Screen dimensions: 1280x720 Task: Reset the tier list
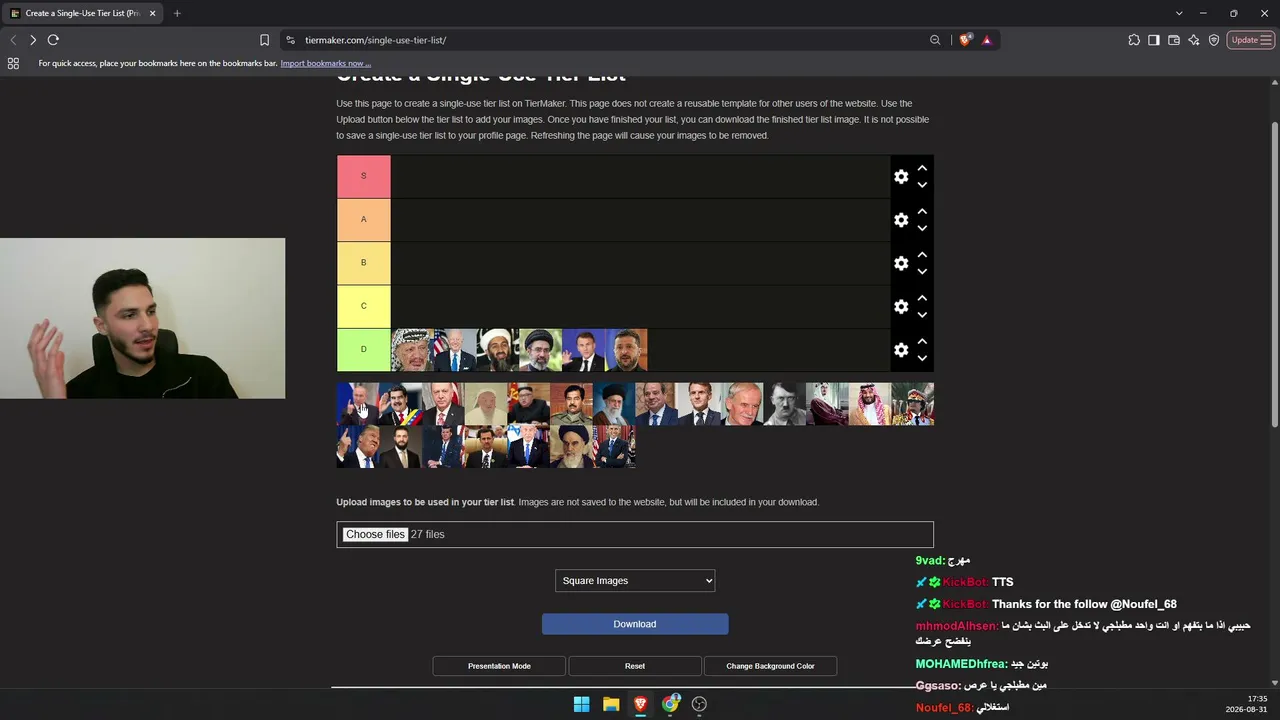pos(635,666)
